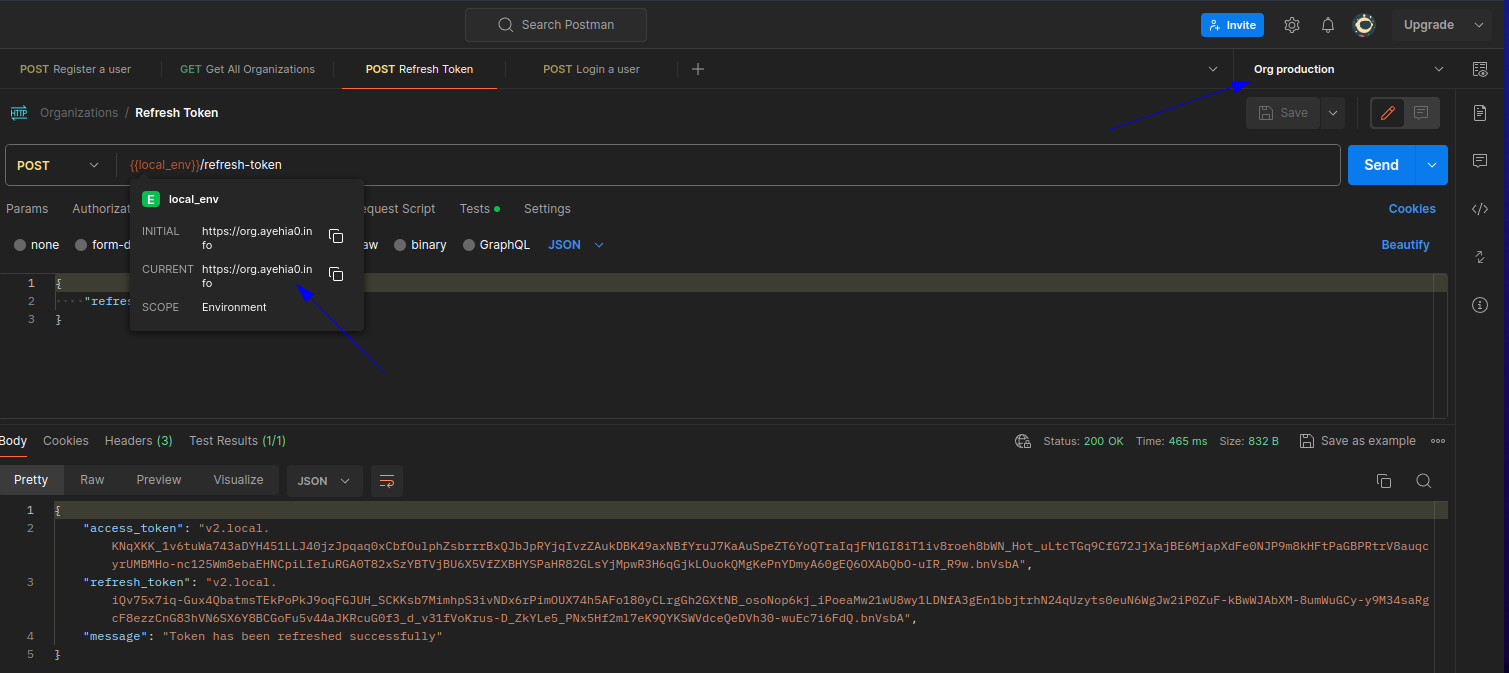Open the POST method dropdown
The image size is (1509, 673).
pos(60,165)
